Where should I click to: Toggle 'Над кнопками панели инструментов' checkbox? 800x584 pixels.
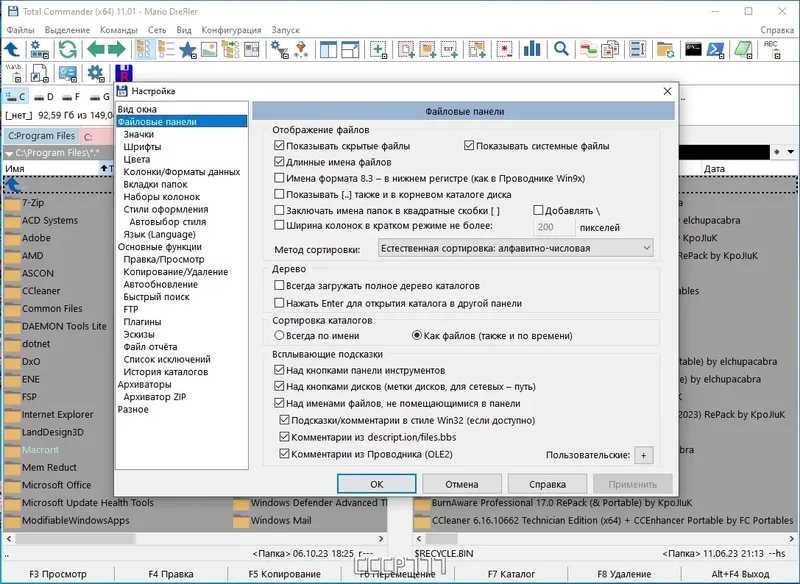(x=279, y=370)
